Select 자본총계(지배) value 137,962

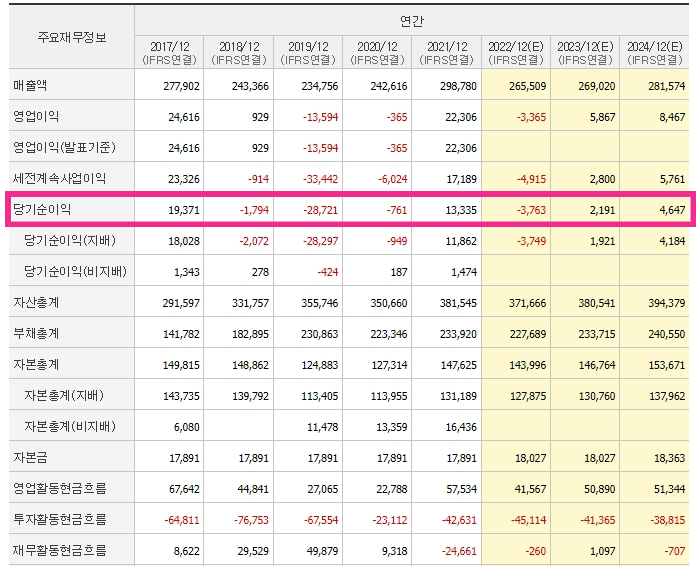667,396
